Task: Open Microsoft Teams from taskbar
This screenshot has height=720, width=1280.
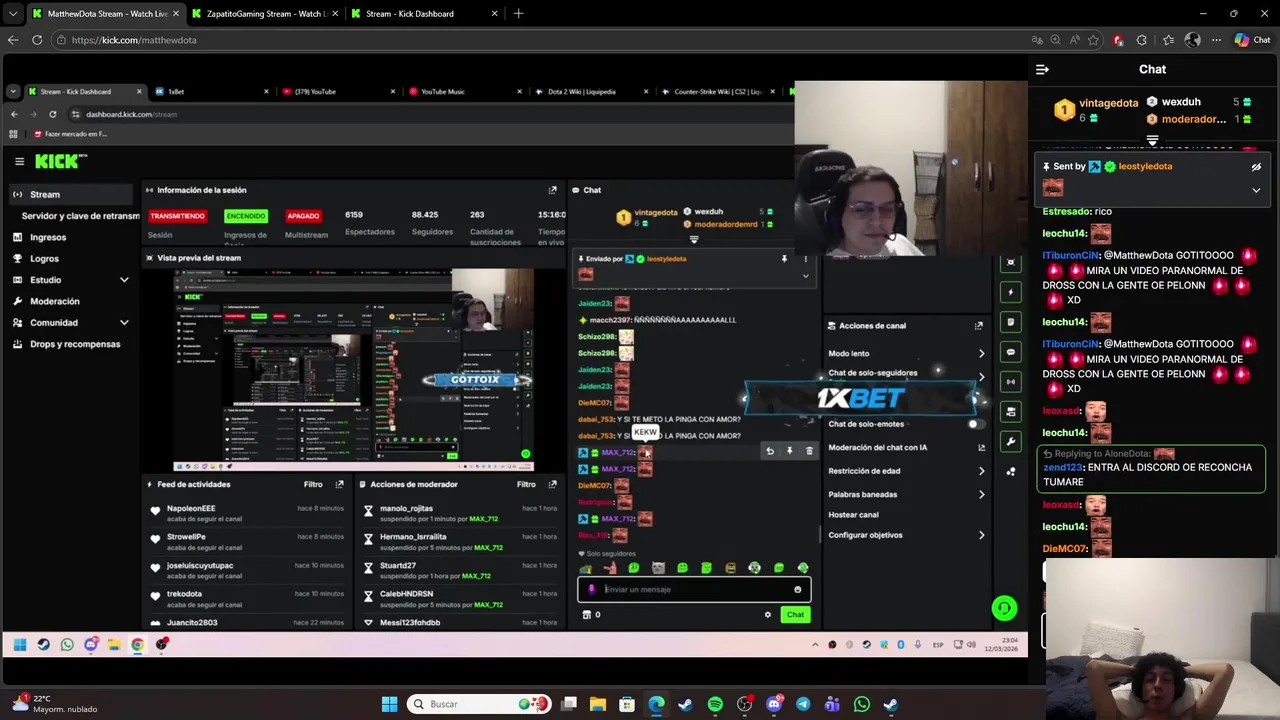Action: [832, 704]
